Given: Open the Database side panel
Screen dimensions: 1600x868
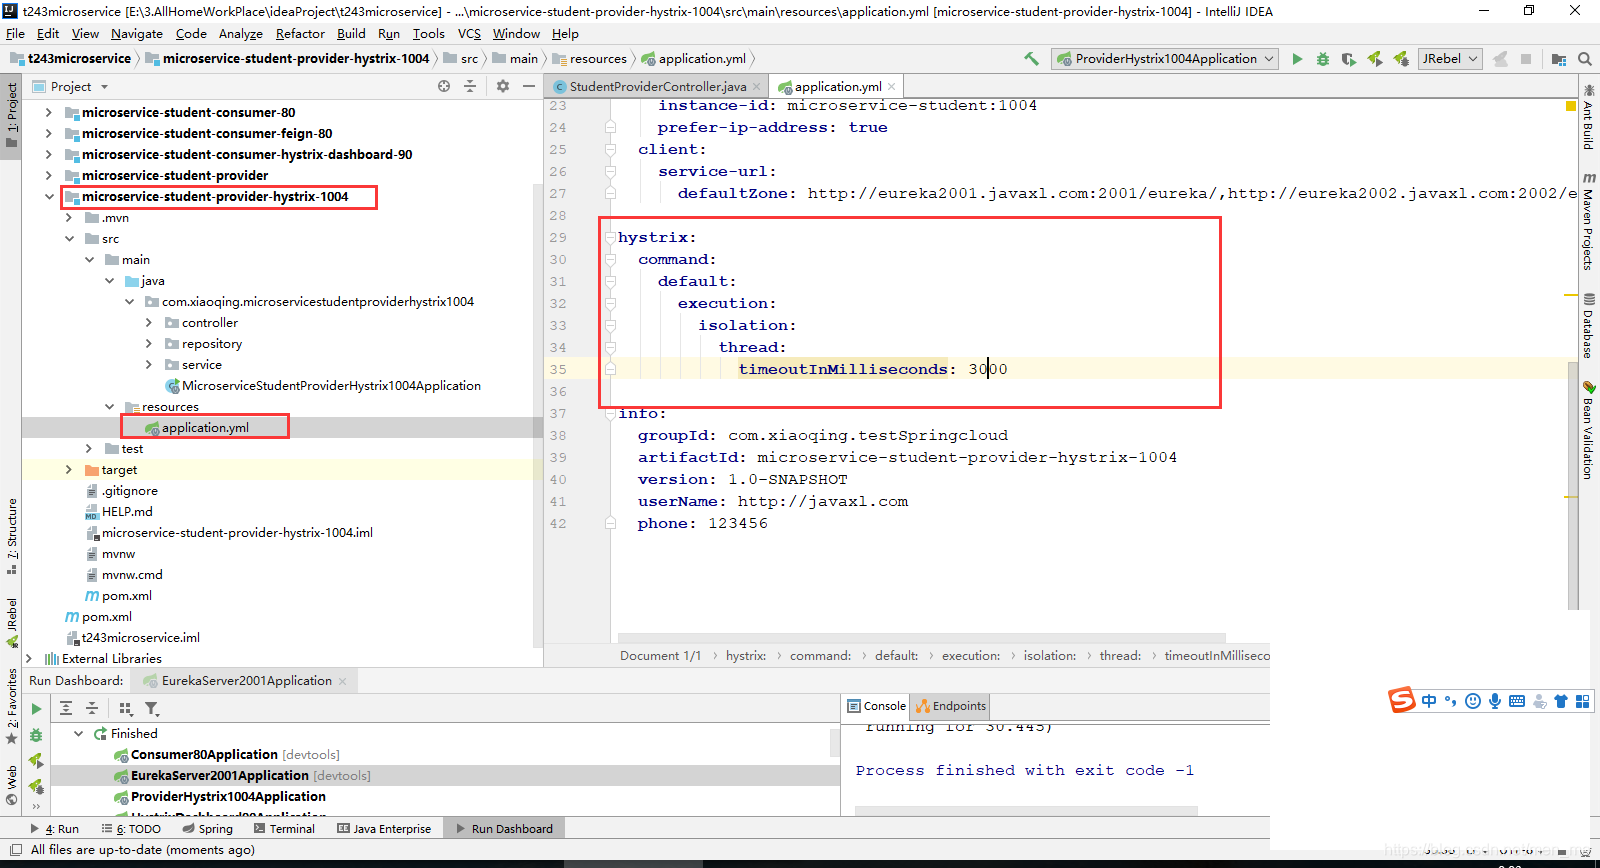Looking at the screenshot, I should pyautogui.click(x=1588, y=326).
